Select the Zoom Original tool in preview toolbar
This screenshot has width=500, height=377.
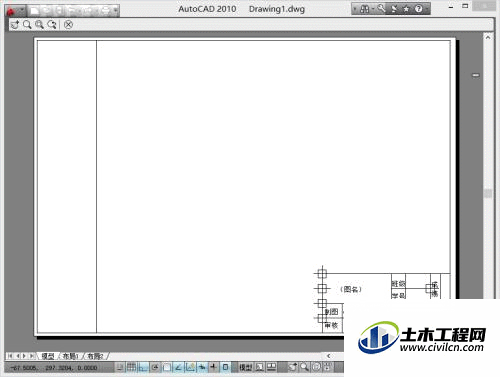[52, 25]
